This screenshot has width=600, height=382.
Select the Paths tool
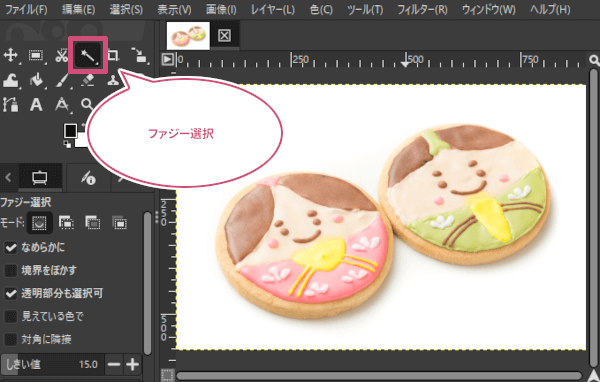point(10,104)
